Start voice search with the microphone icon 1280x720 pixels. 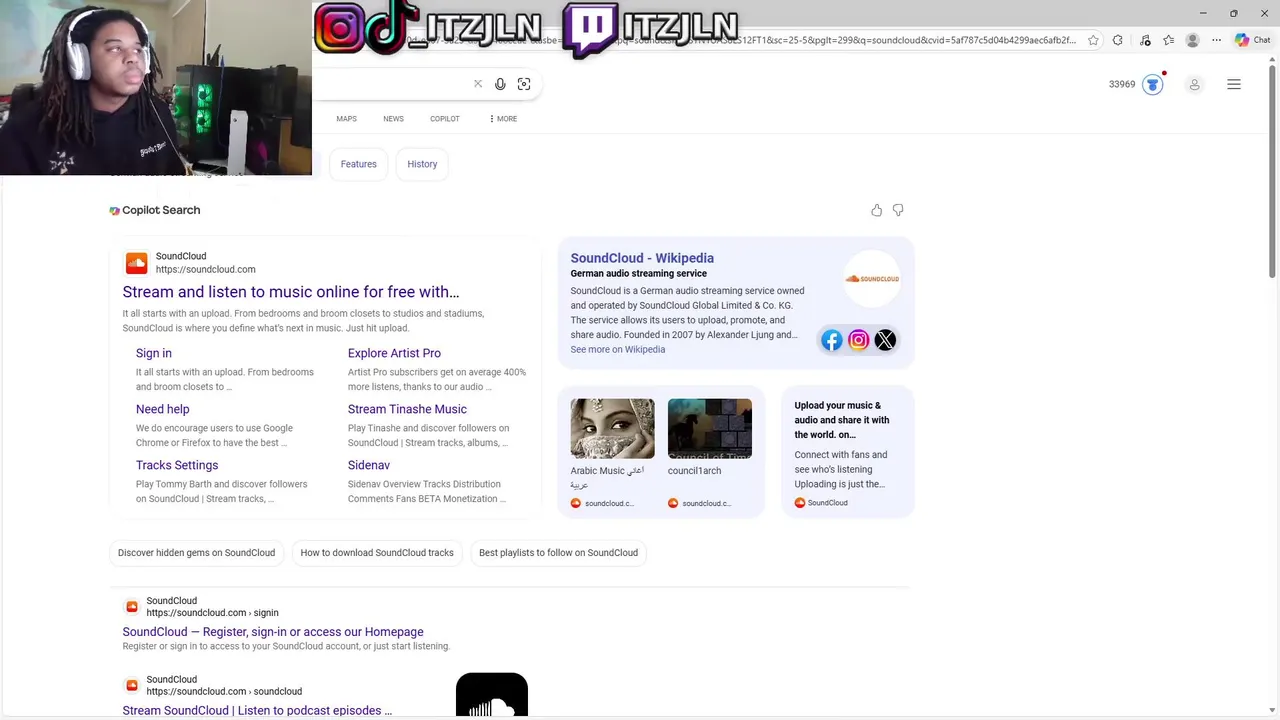point(500,84)
